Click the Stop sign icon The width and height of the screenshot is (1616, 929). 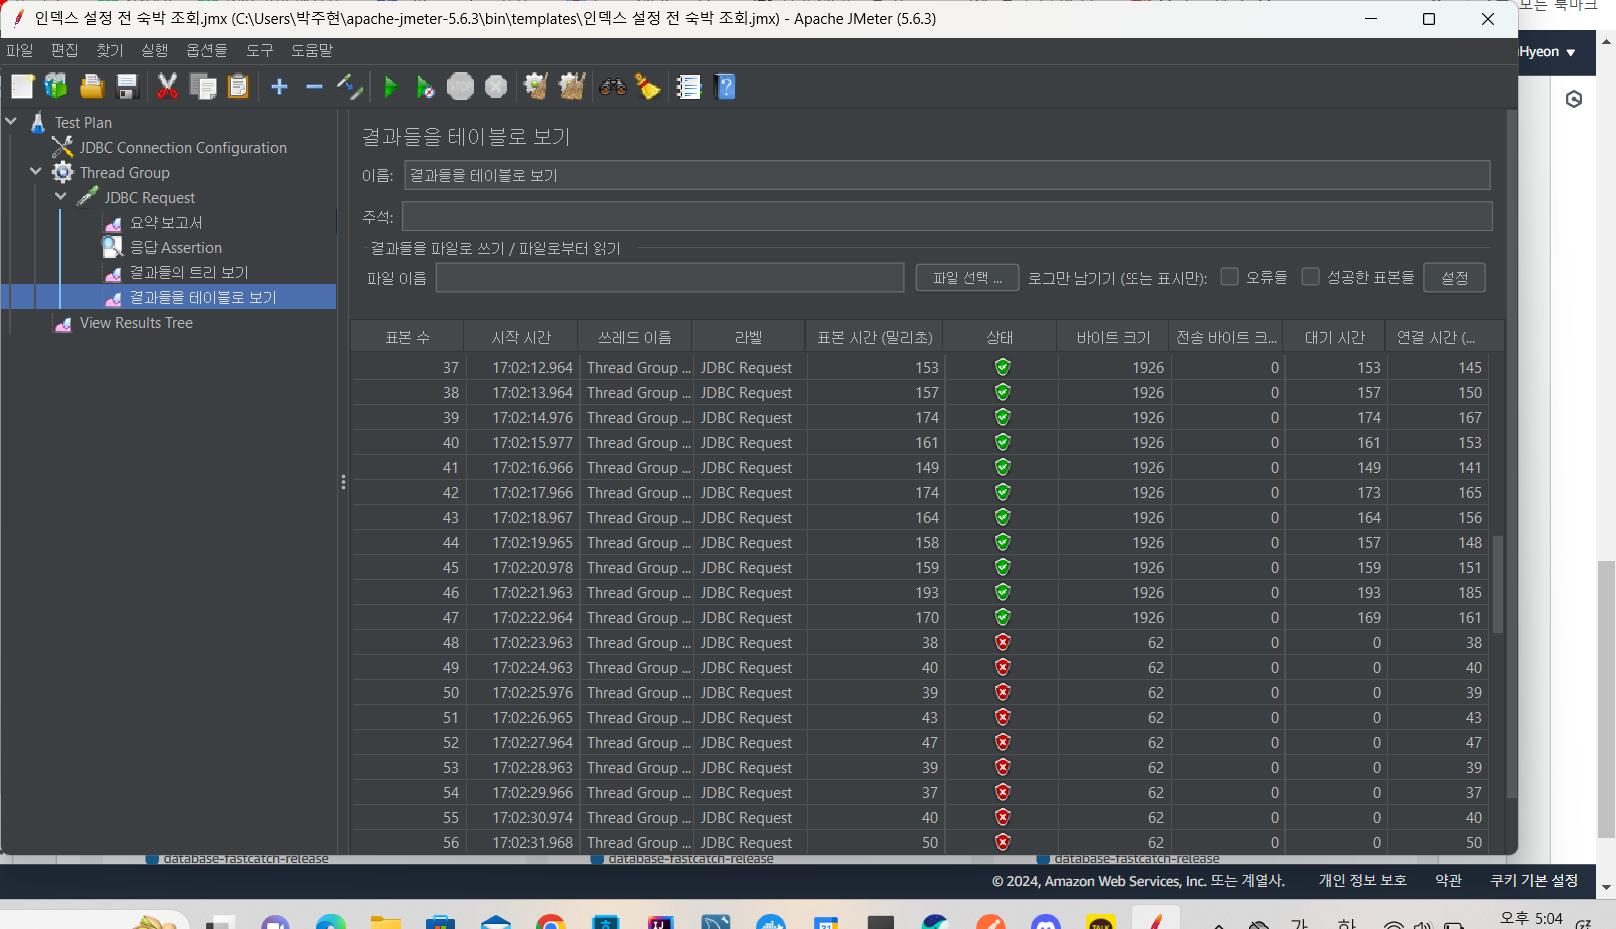pyautogui.click(x=460, y=87)
